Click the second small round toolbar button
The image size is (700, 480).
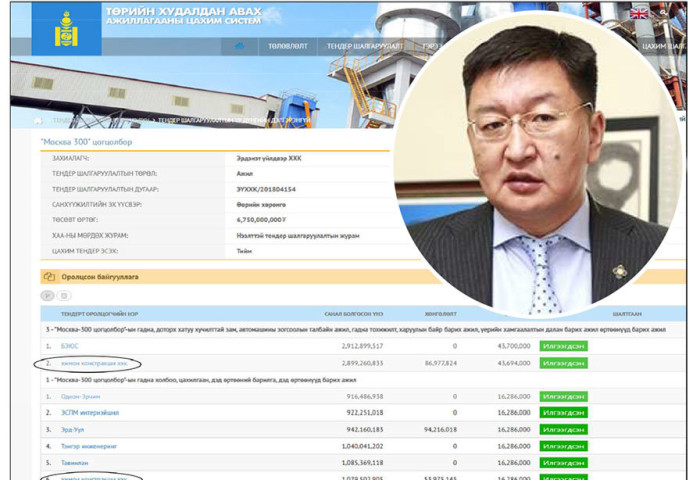point(63,296)
